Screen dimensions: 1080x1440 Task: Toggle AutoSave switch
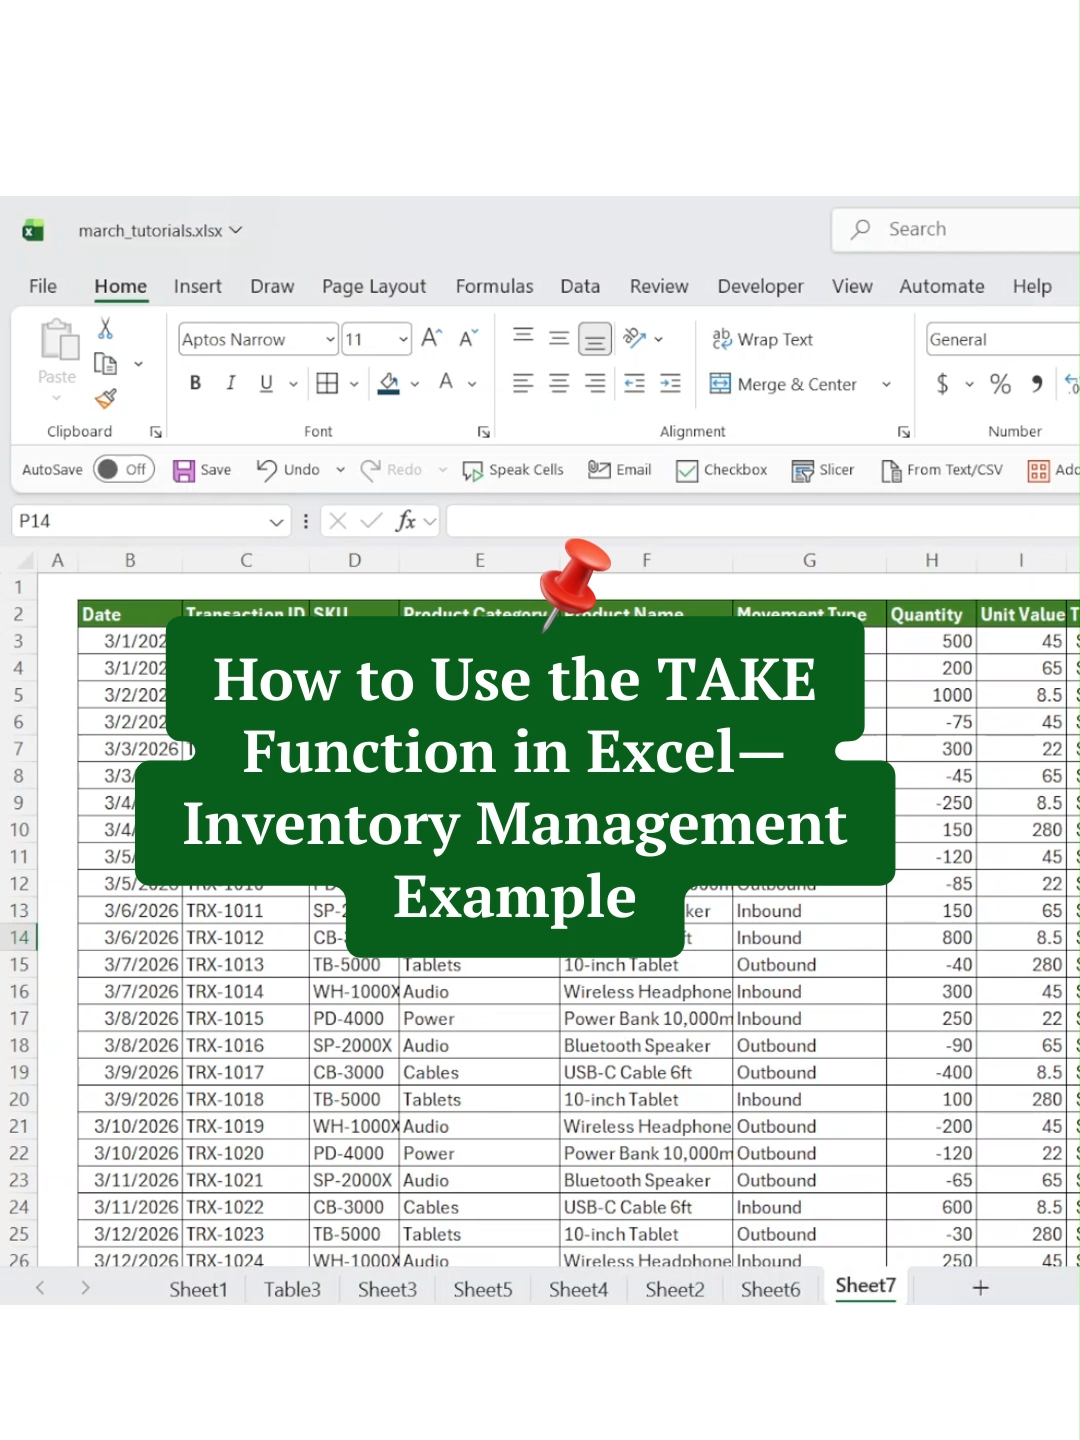123,469
